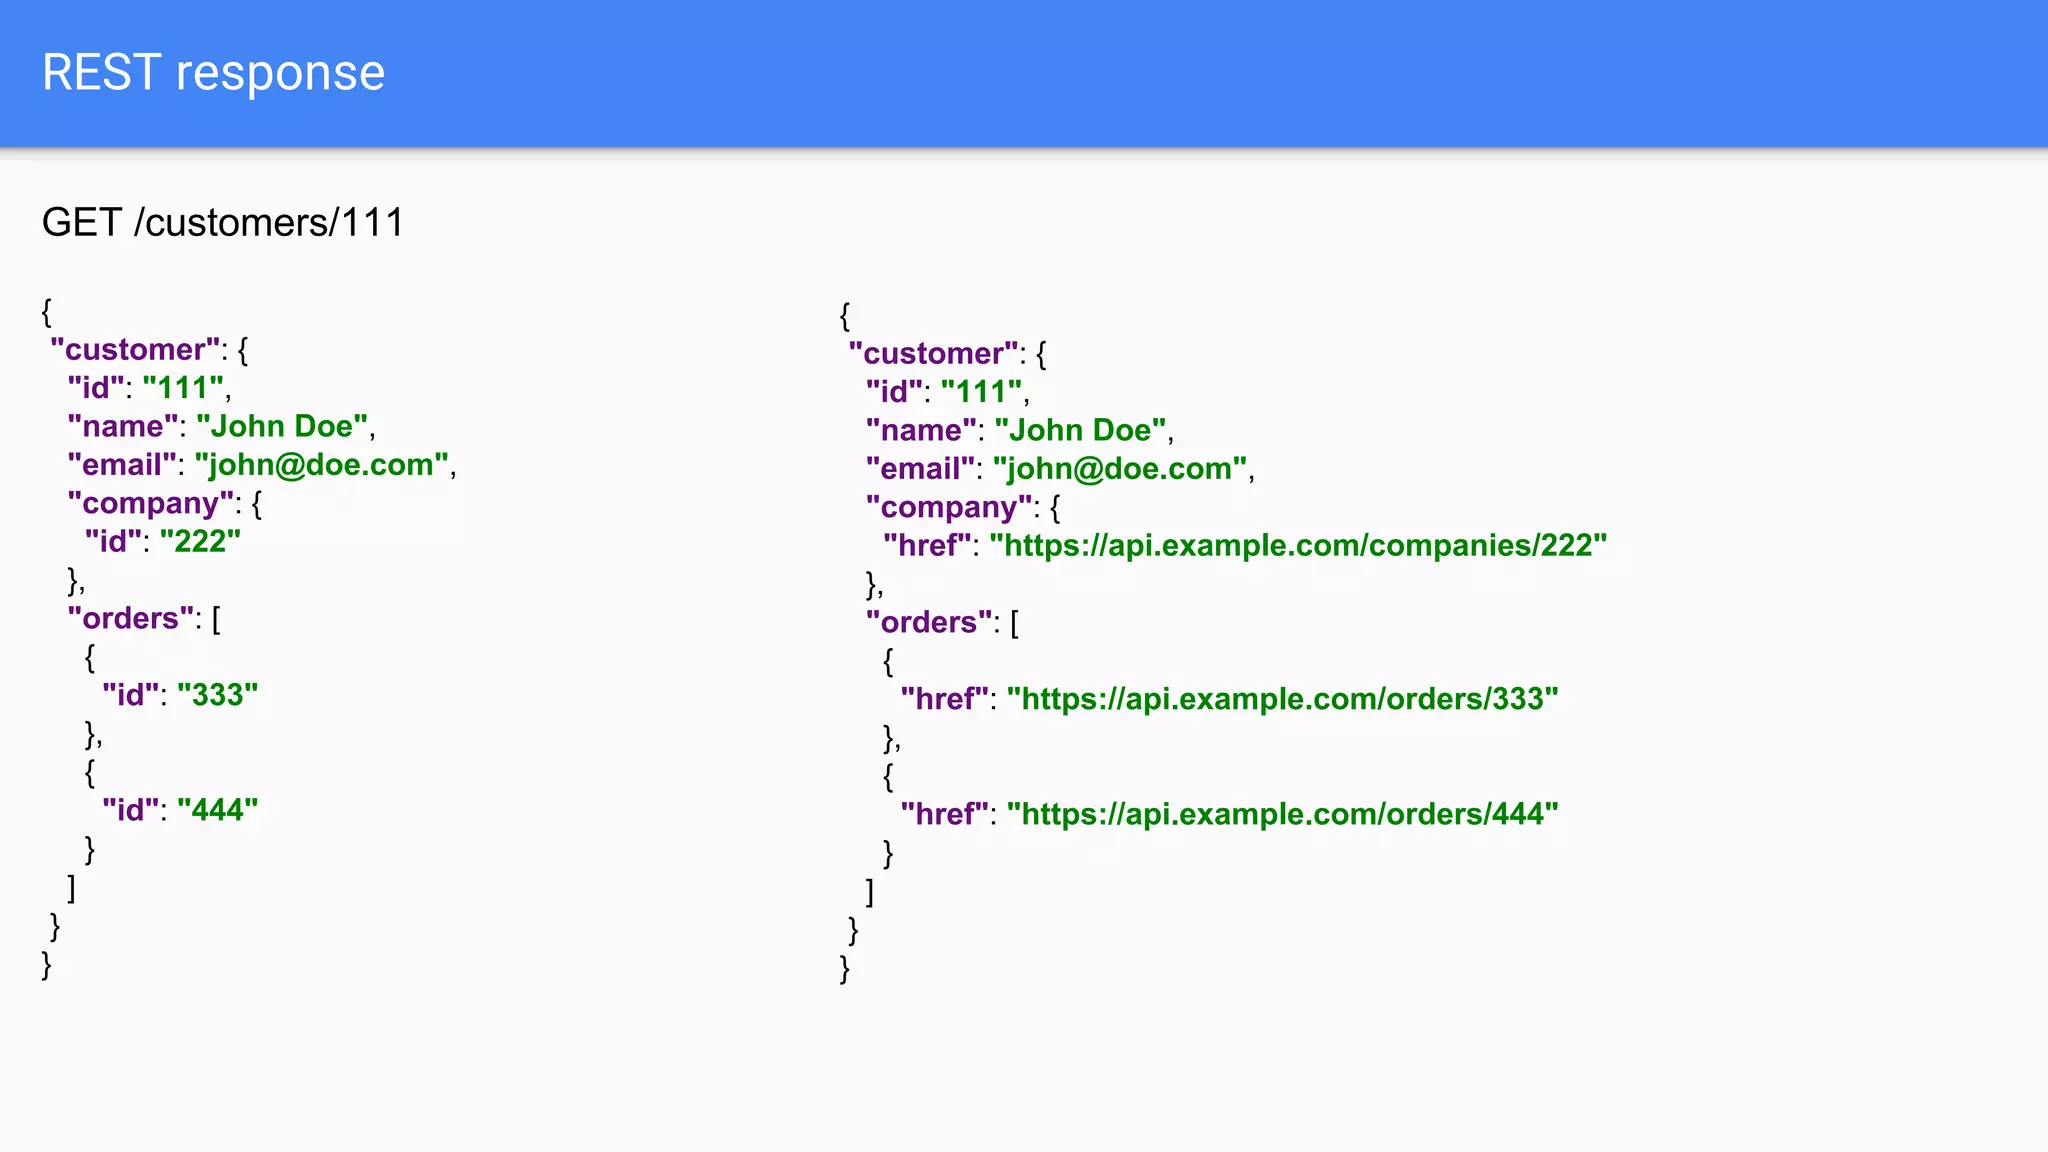The image size is (2048, 1152).
Task: Click "orders" key in left JSON block
Action: pos(131,618)
